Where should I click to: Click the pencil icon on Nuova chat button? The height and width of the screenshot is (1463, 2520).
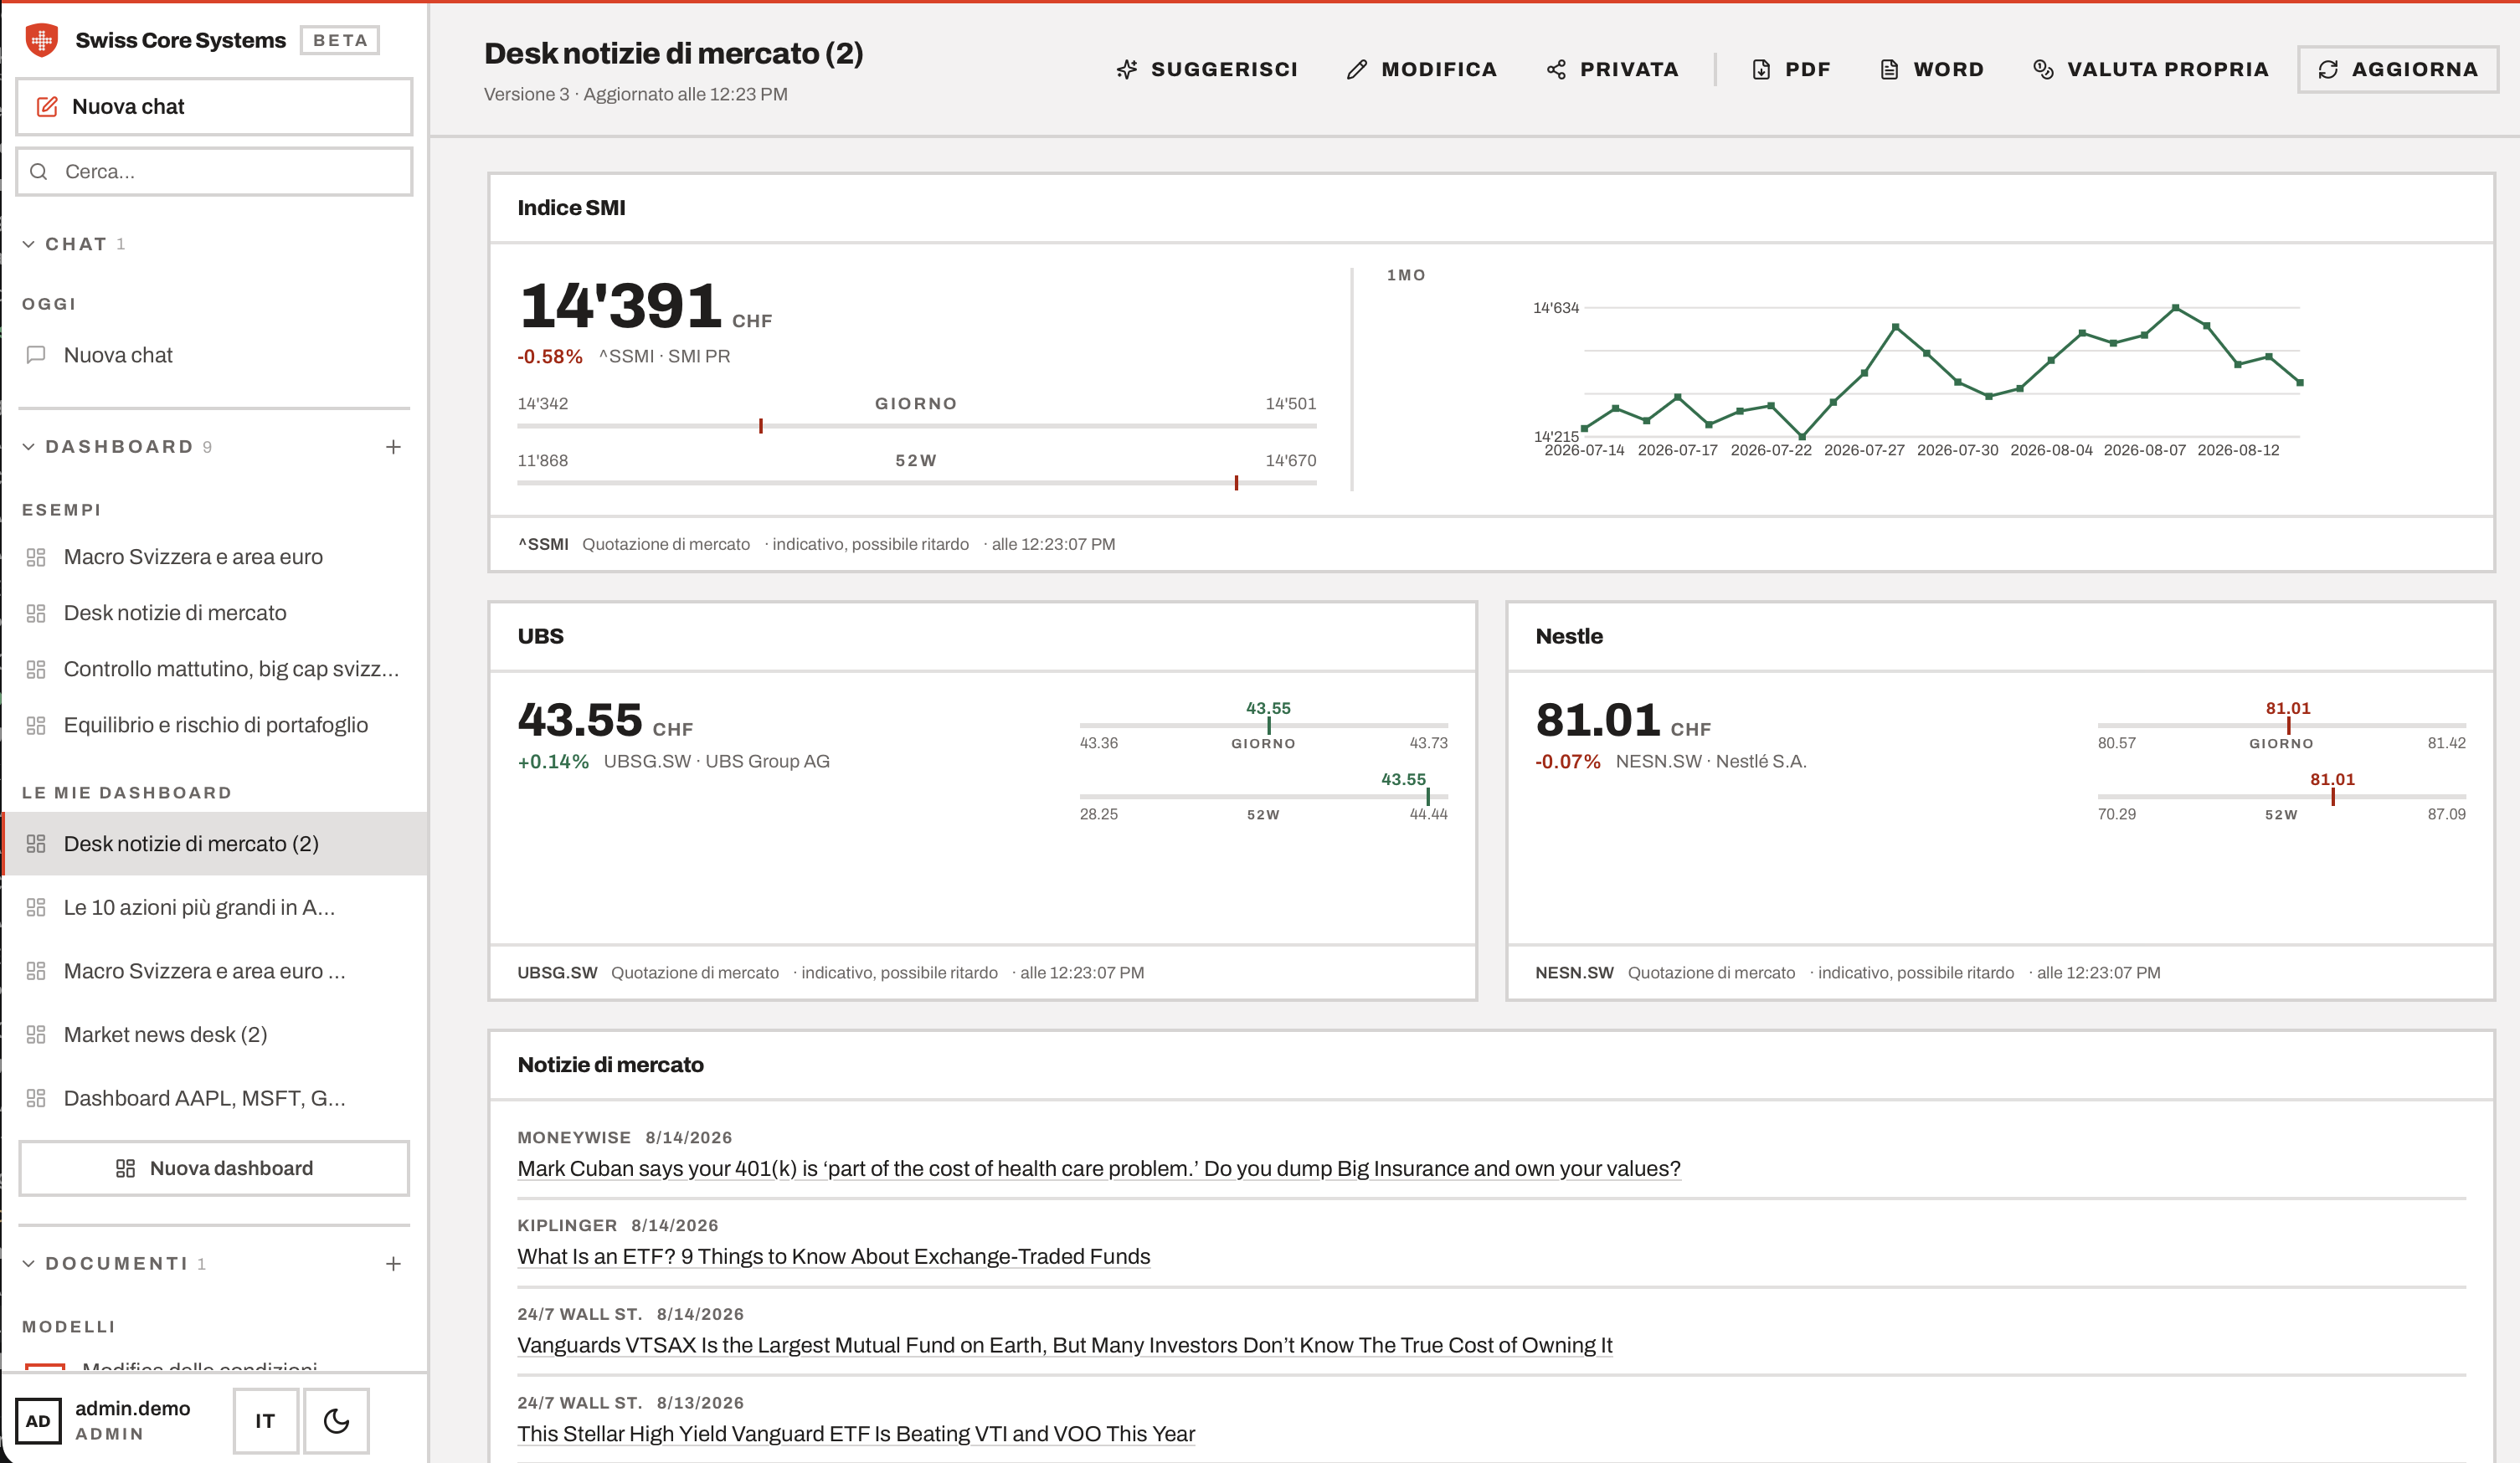(47, 106)
